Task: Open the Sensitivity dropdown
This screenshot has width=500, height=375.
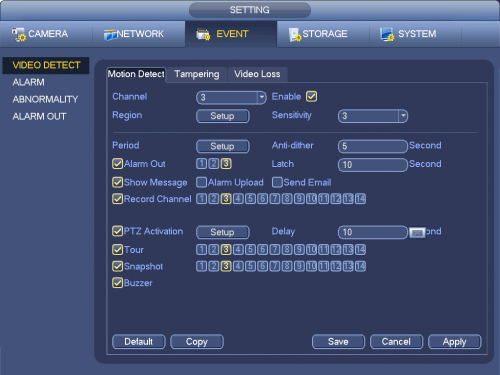Action: coord(373,116)
